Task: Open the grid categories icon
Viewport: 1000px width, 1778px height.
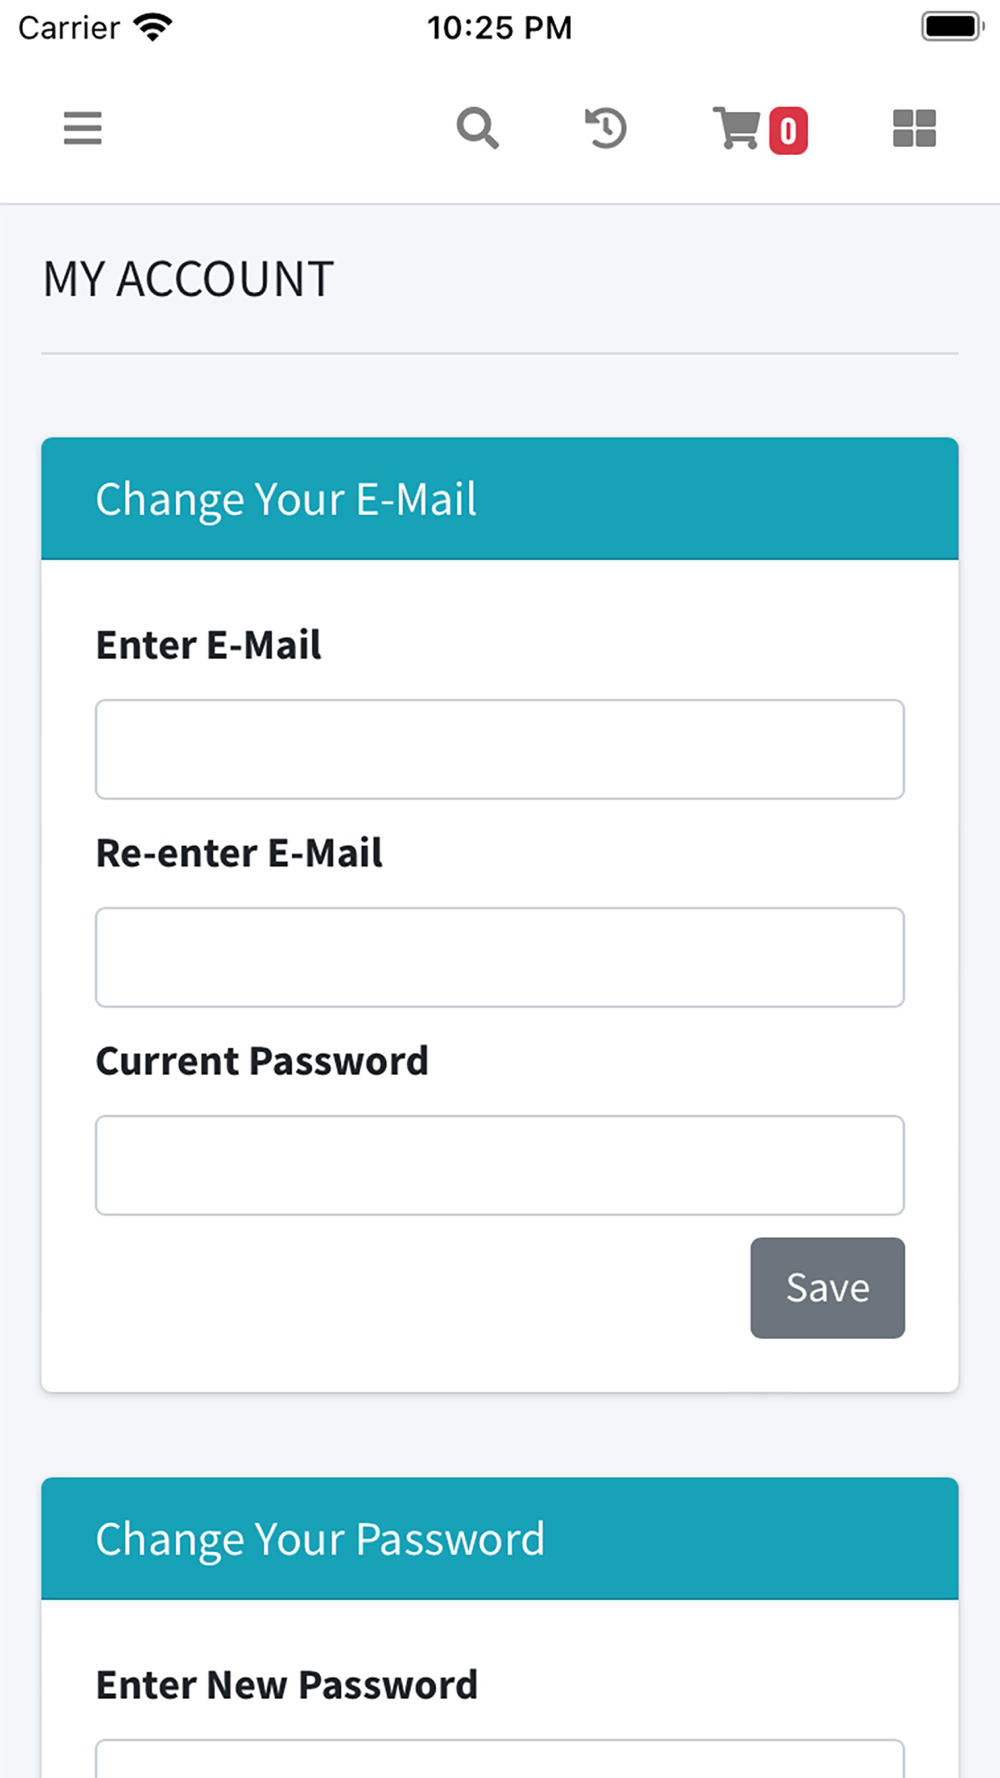Action: coord(914,128)
